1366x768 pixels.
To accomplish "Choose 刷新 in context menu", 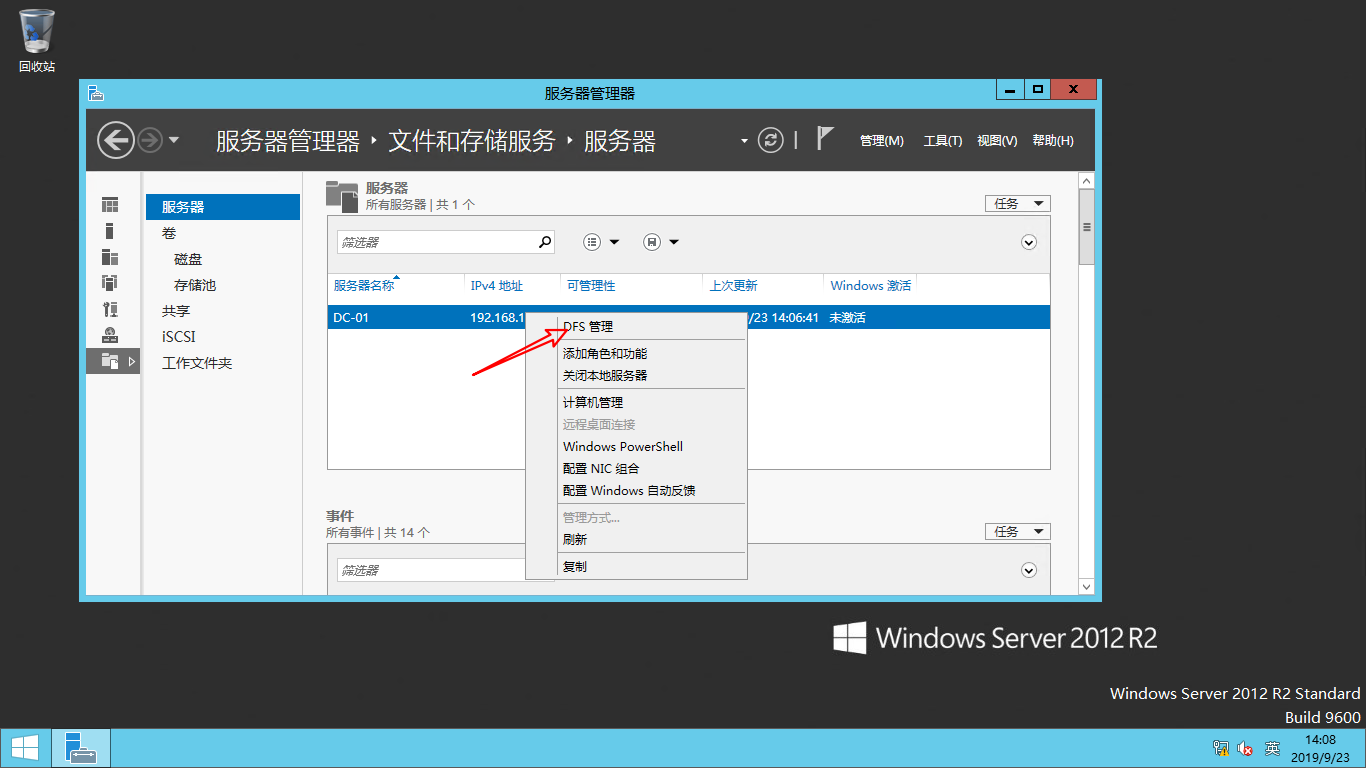I will coord(636,539).
